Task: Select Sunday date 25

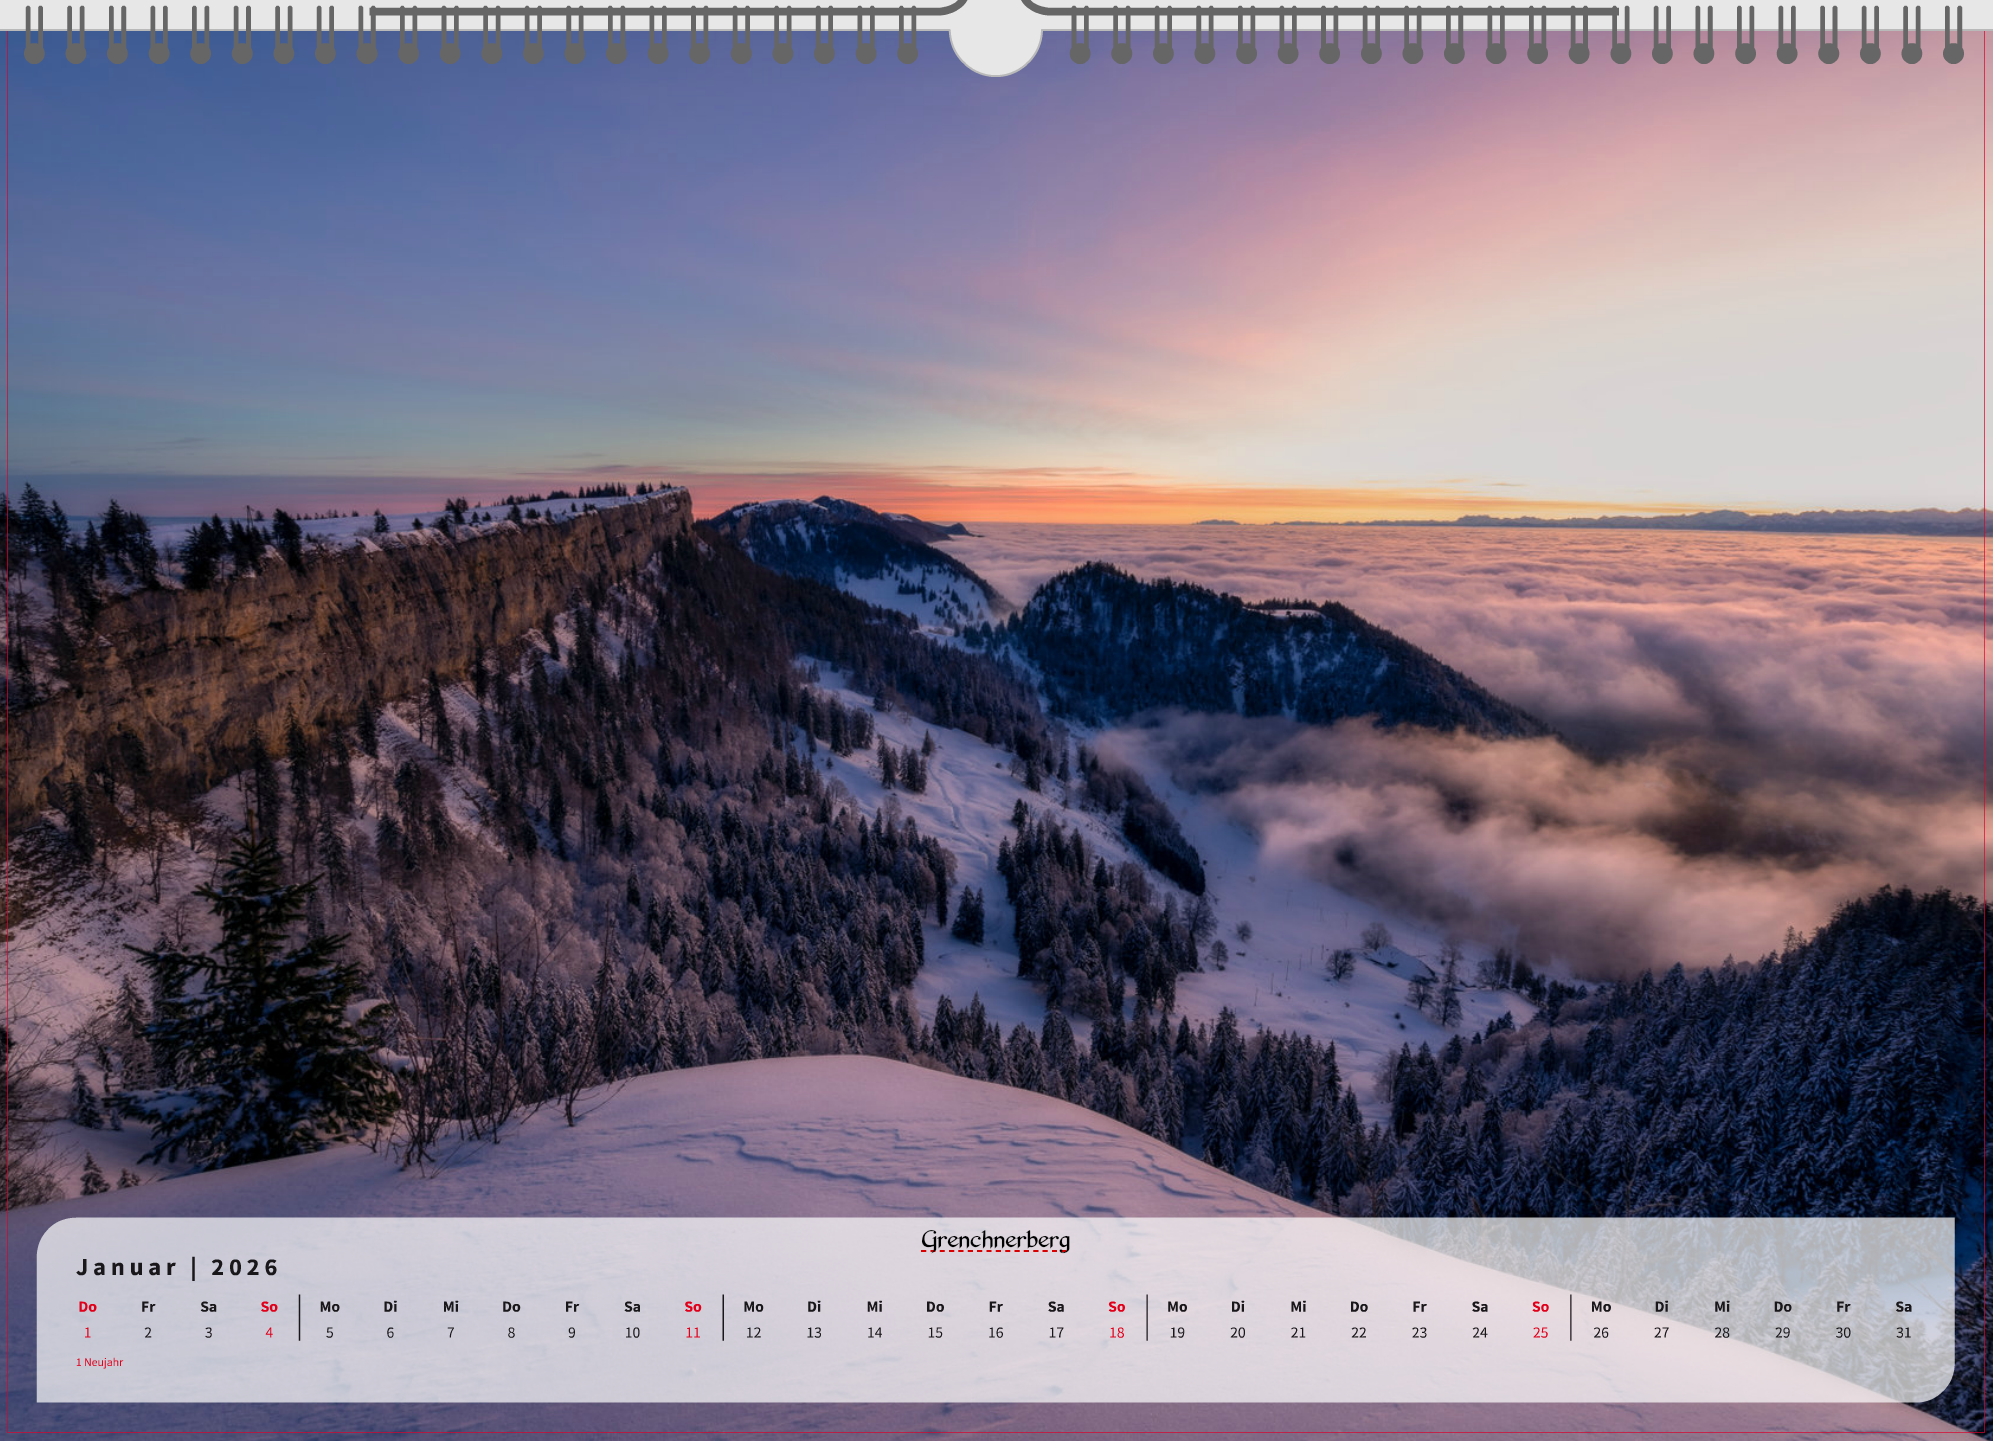Action: [1540, 1333]
